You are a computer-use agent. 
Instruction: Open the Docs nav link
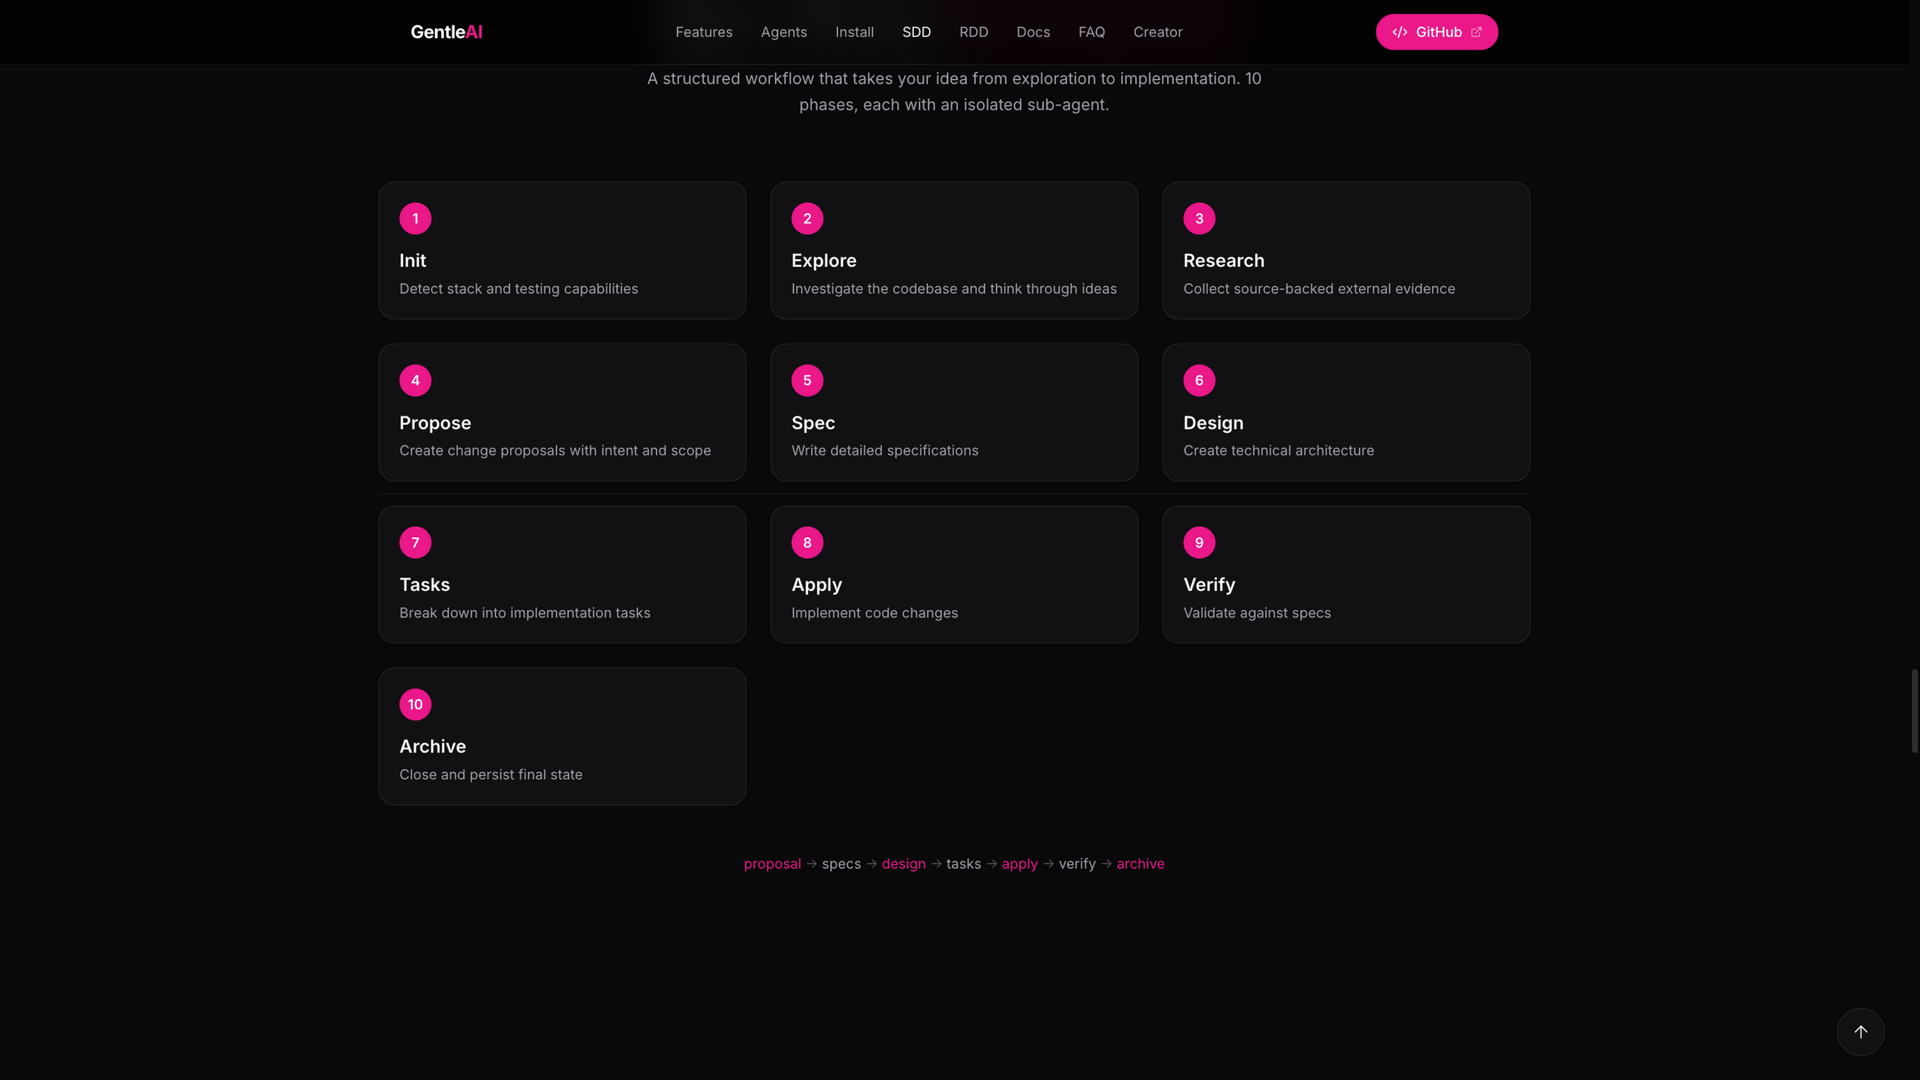(1033, 32)
